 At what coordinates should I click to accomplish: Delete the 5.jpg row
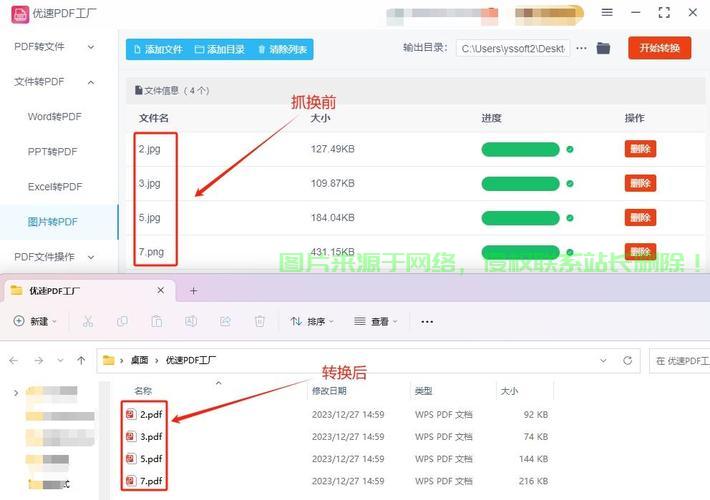pyautogui.click(x=640, y=218)
